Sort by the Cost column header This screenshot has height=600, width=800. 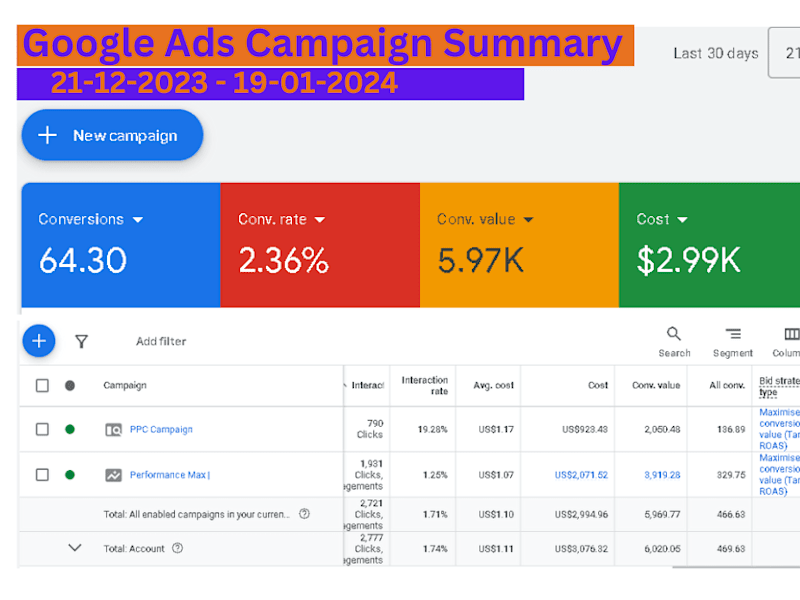[598, 385]
